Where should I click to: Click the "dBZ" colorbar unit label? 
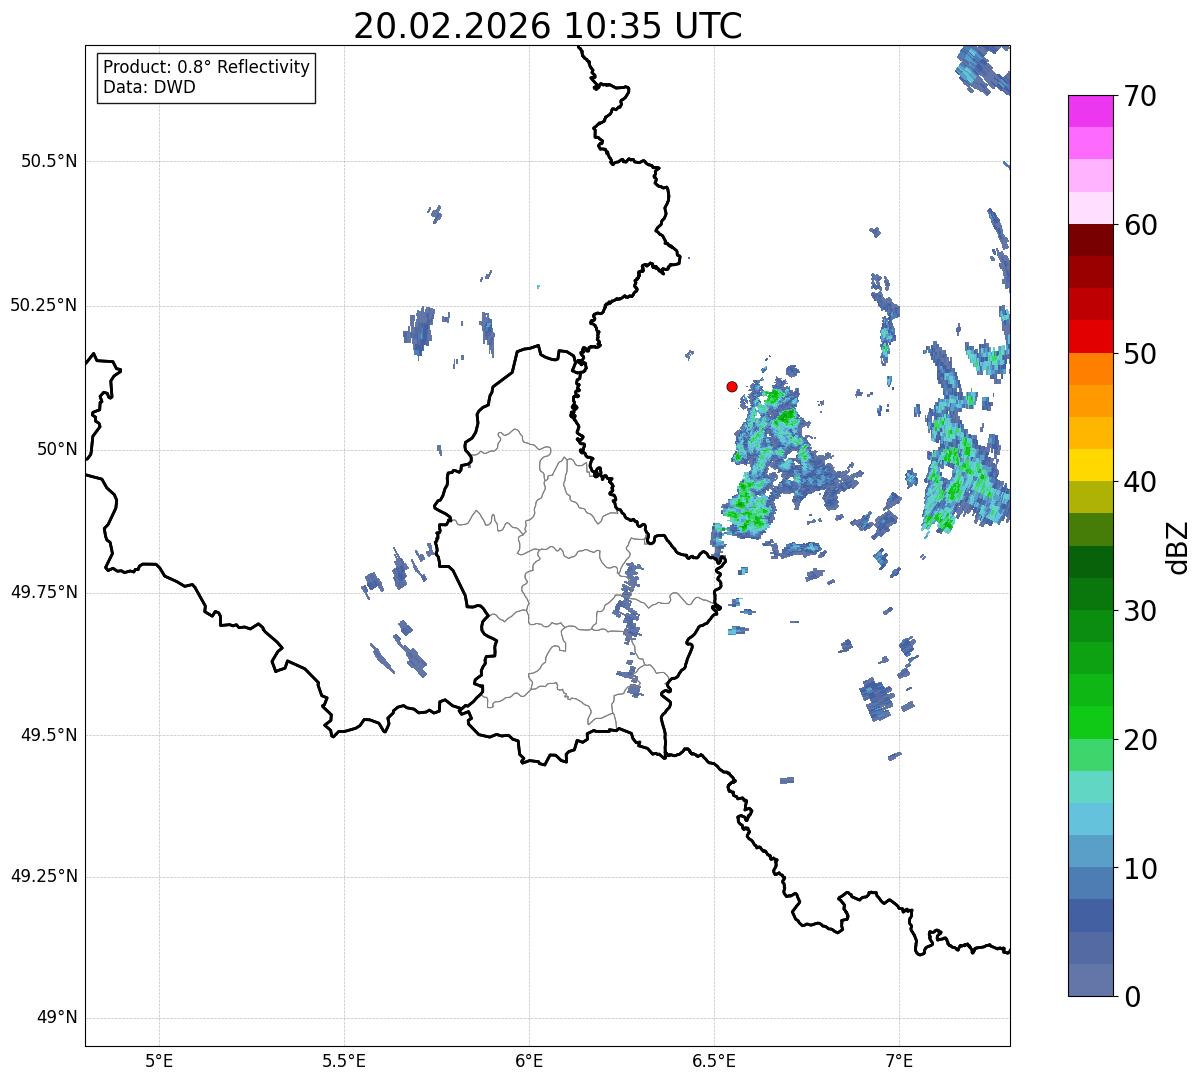(1177, 546)
